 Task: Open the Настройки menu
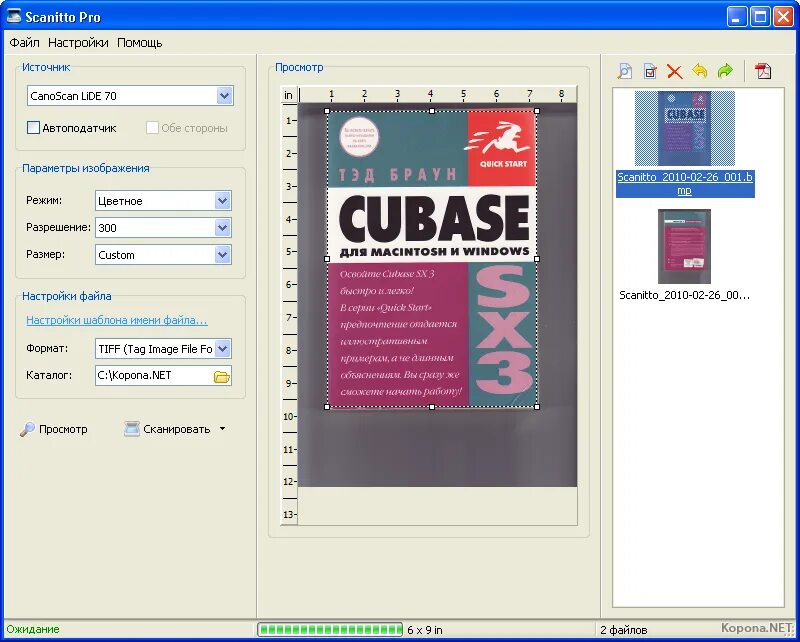pyautogui.click(x=78, y=43)
